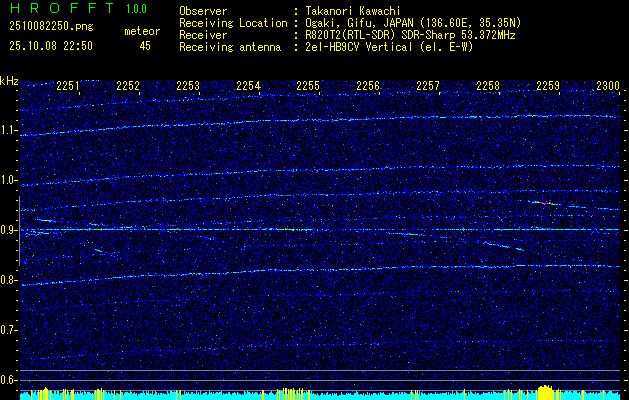Click the meteor count value 45

(145, 45)
